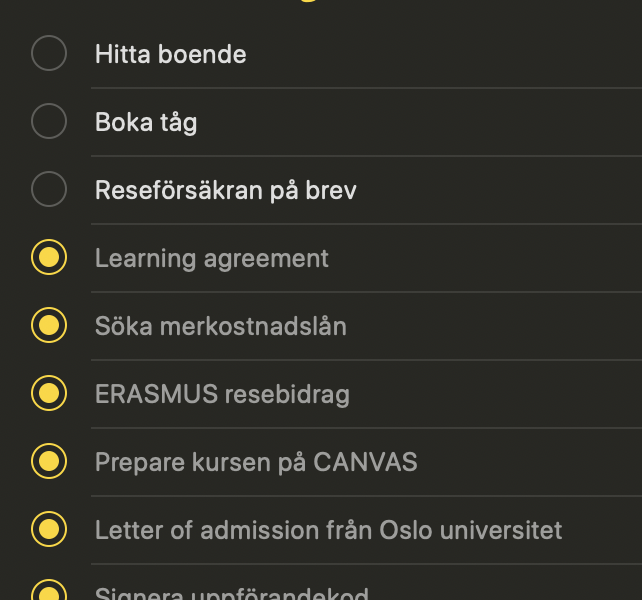This screenshot has width=642, height=600.
Task: Click blank row area beside Learning agreement
Action: [x=485, y=258]
